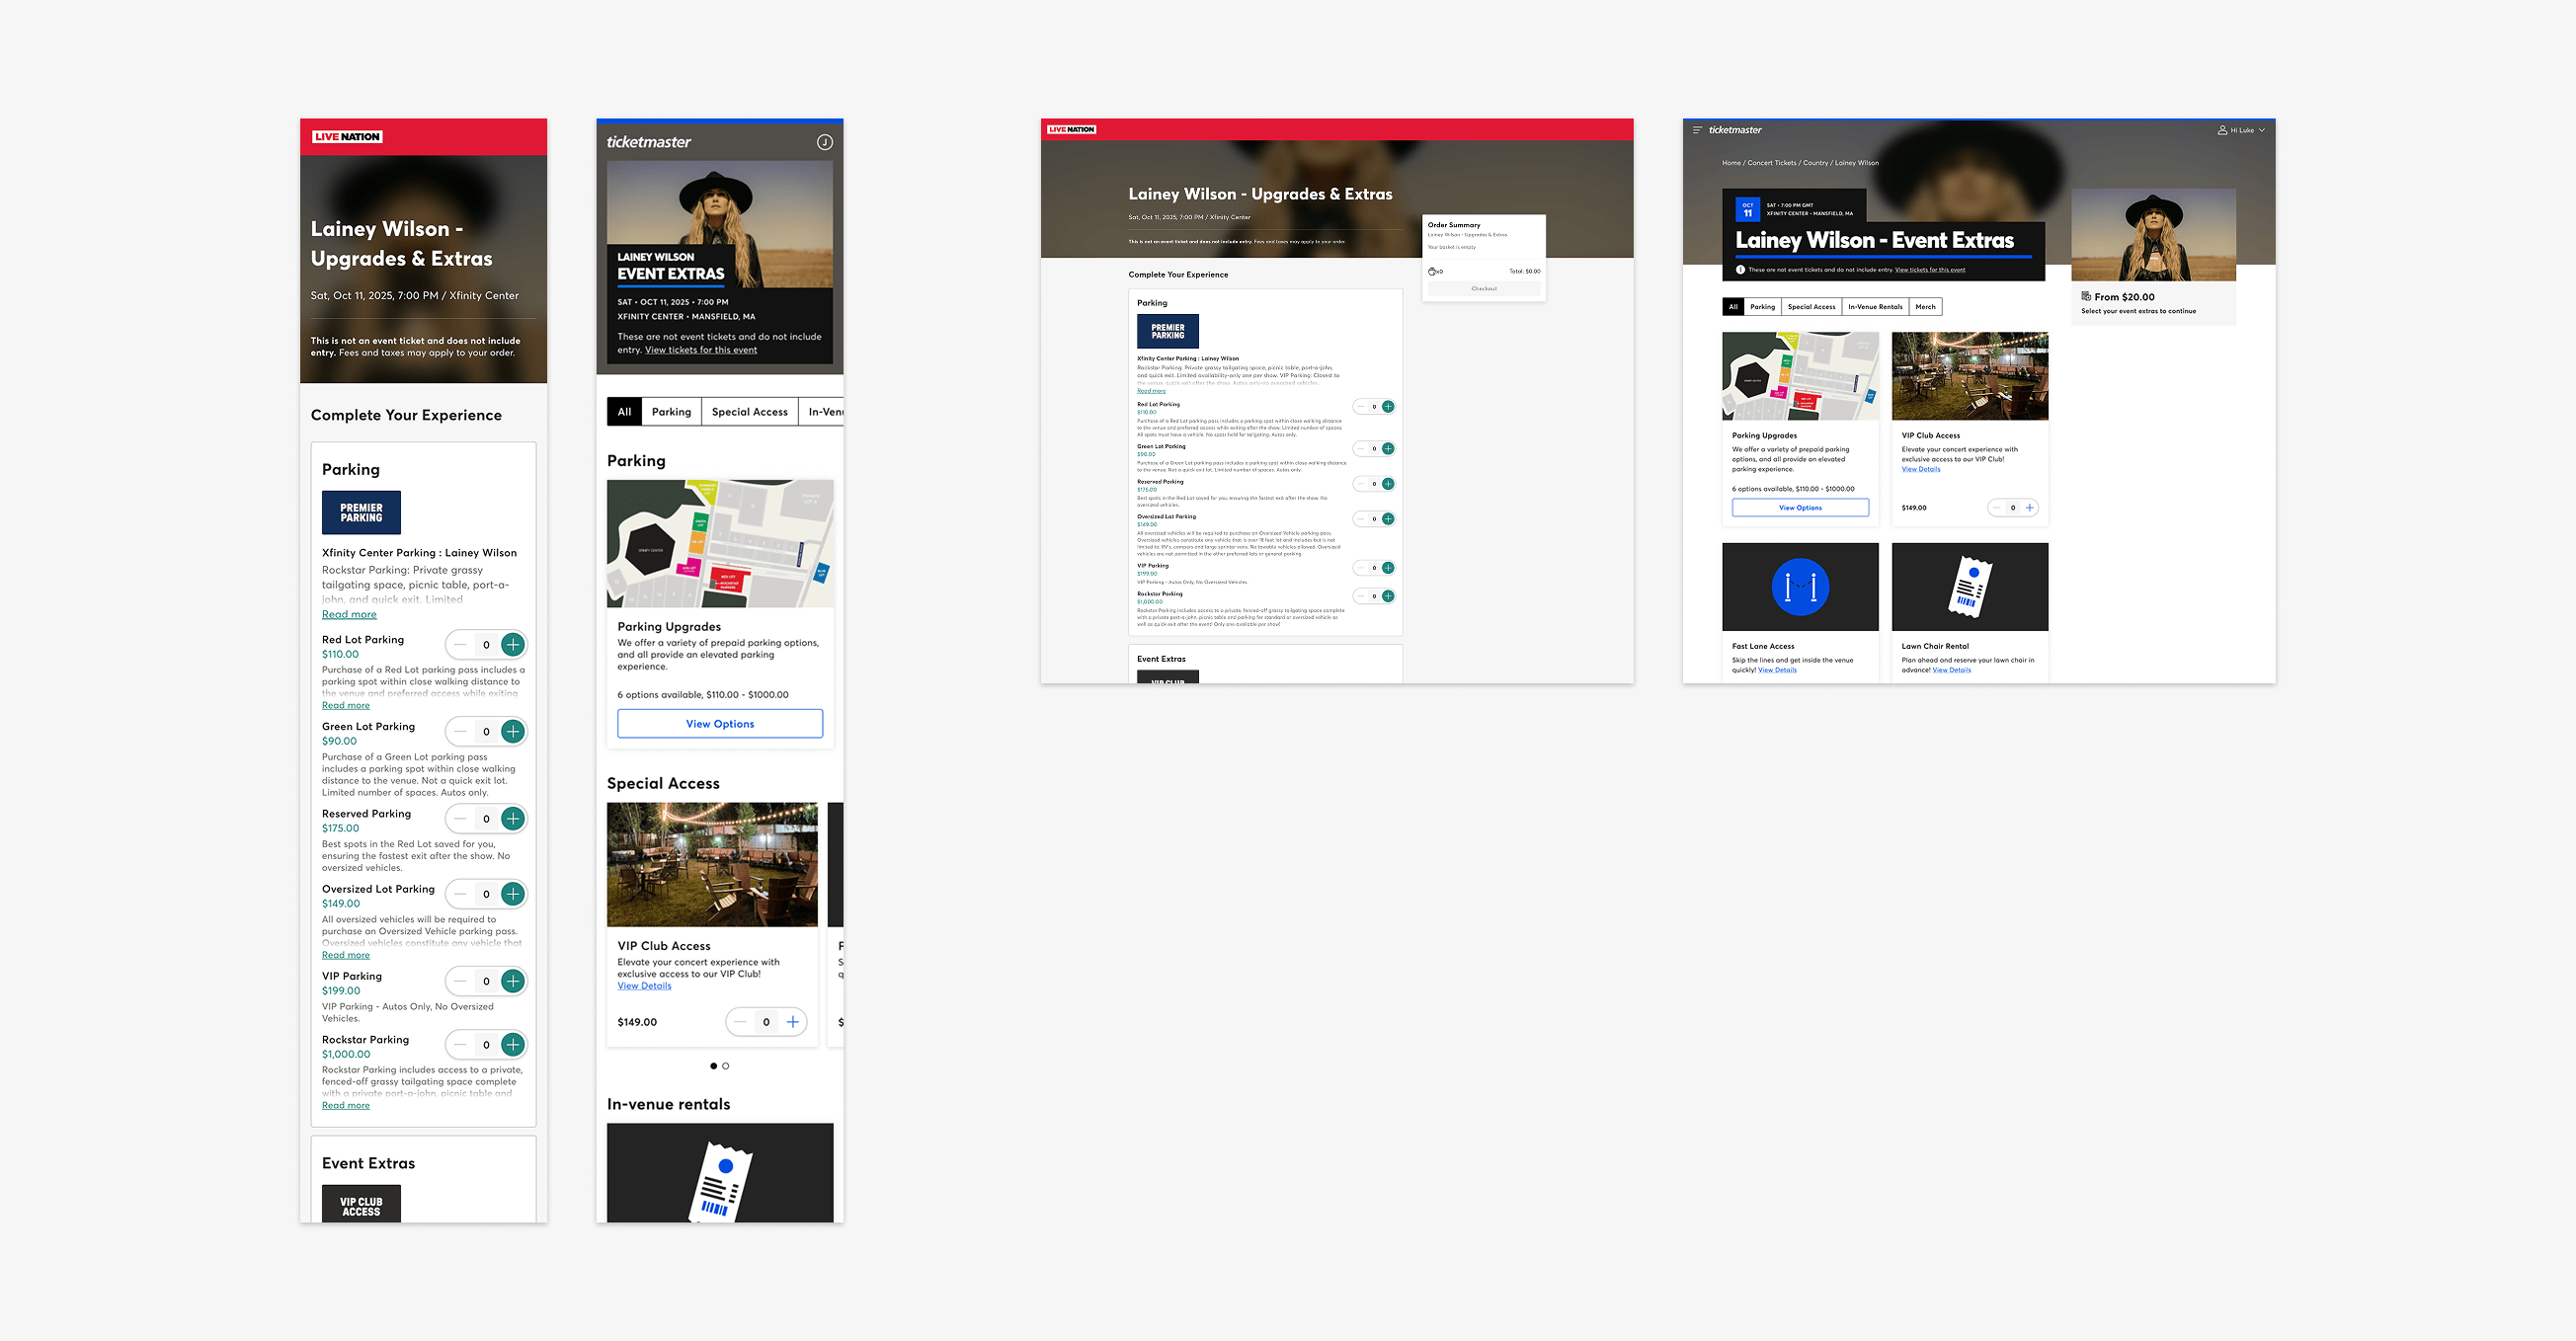This screenshot has height=1341, width=2576.
Task: Click the Premier Parking badge in Live Nation mobile
Action: click(361, 512)
